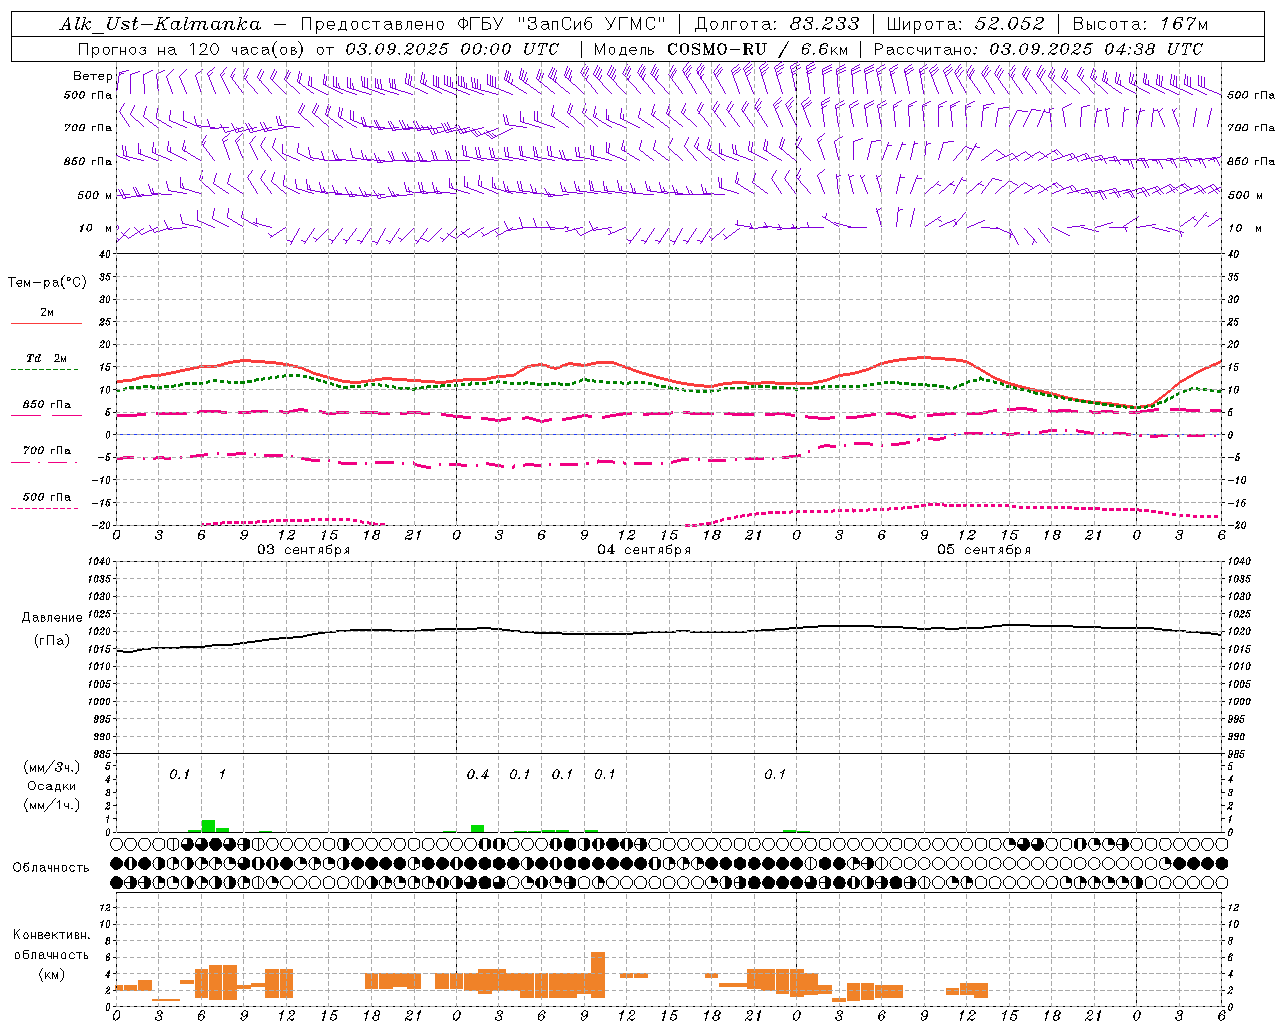Click the 850 гПа temperature legend entry
Image resolution: width=1280 pixels, height=1024 pixels.
tap(46, 405)
